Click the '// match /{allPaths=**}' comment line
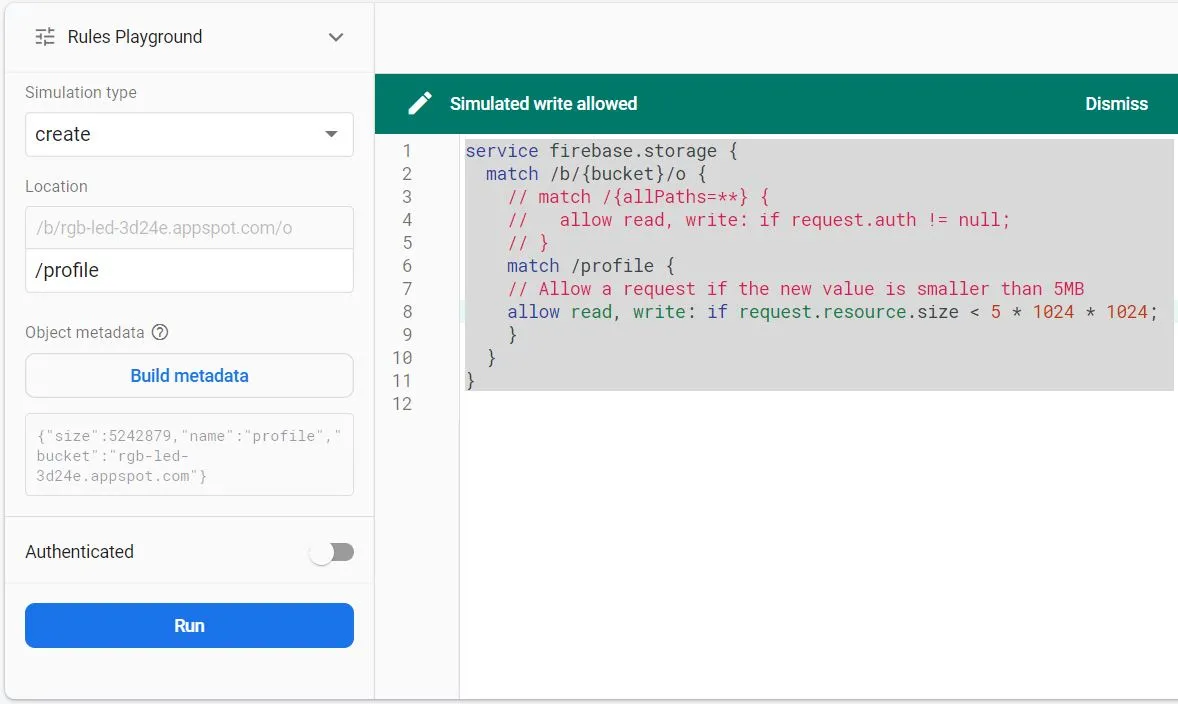Screen dimensions: 1178x704 pos(638,197)
